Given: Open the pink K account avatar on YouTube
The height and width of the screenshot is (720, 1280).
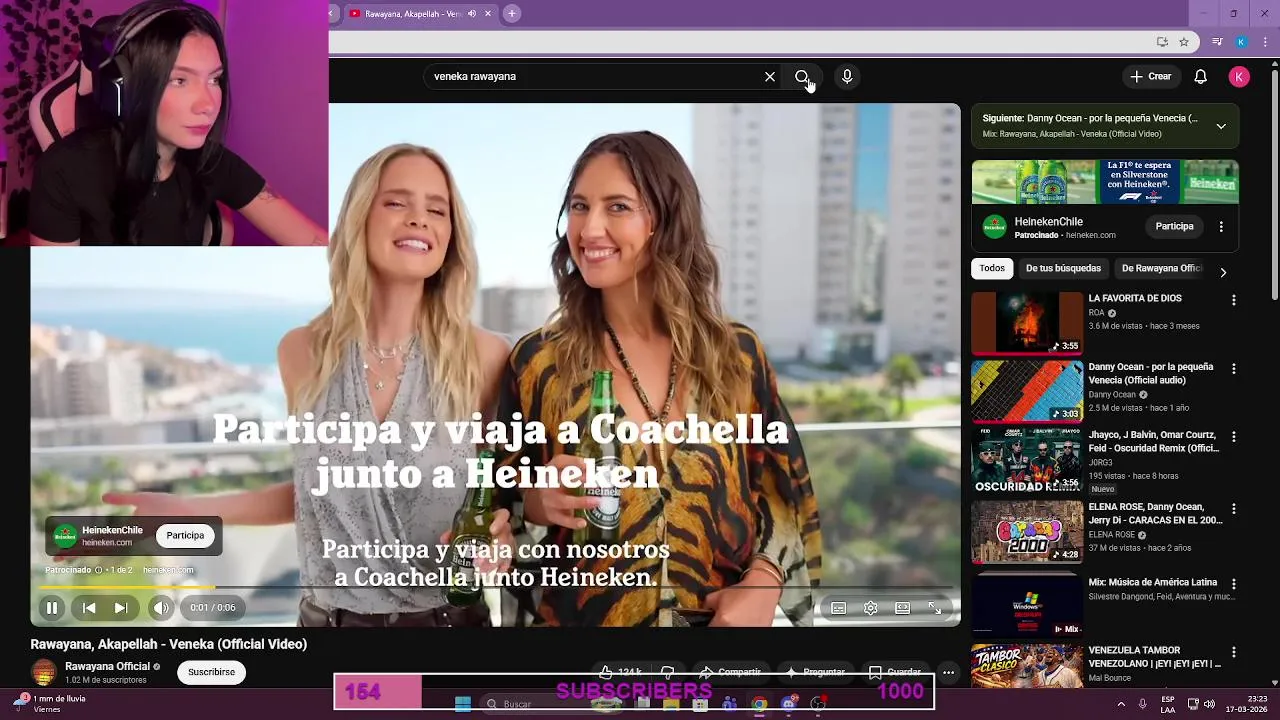Looking at the screenshot, I should click(x=1239, y=77).
